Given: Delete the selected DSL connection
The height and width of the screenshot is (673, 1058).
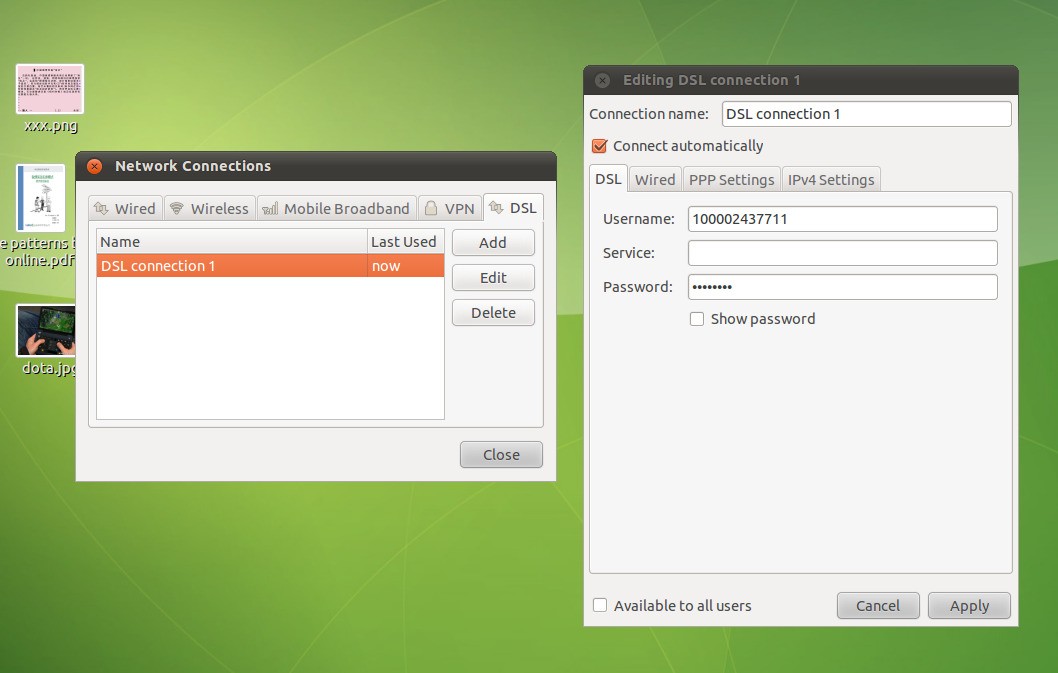Looking at the screenshot, I should click(493, 313).
